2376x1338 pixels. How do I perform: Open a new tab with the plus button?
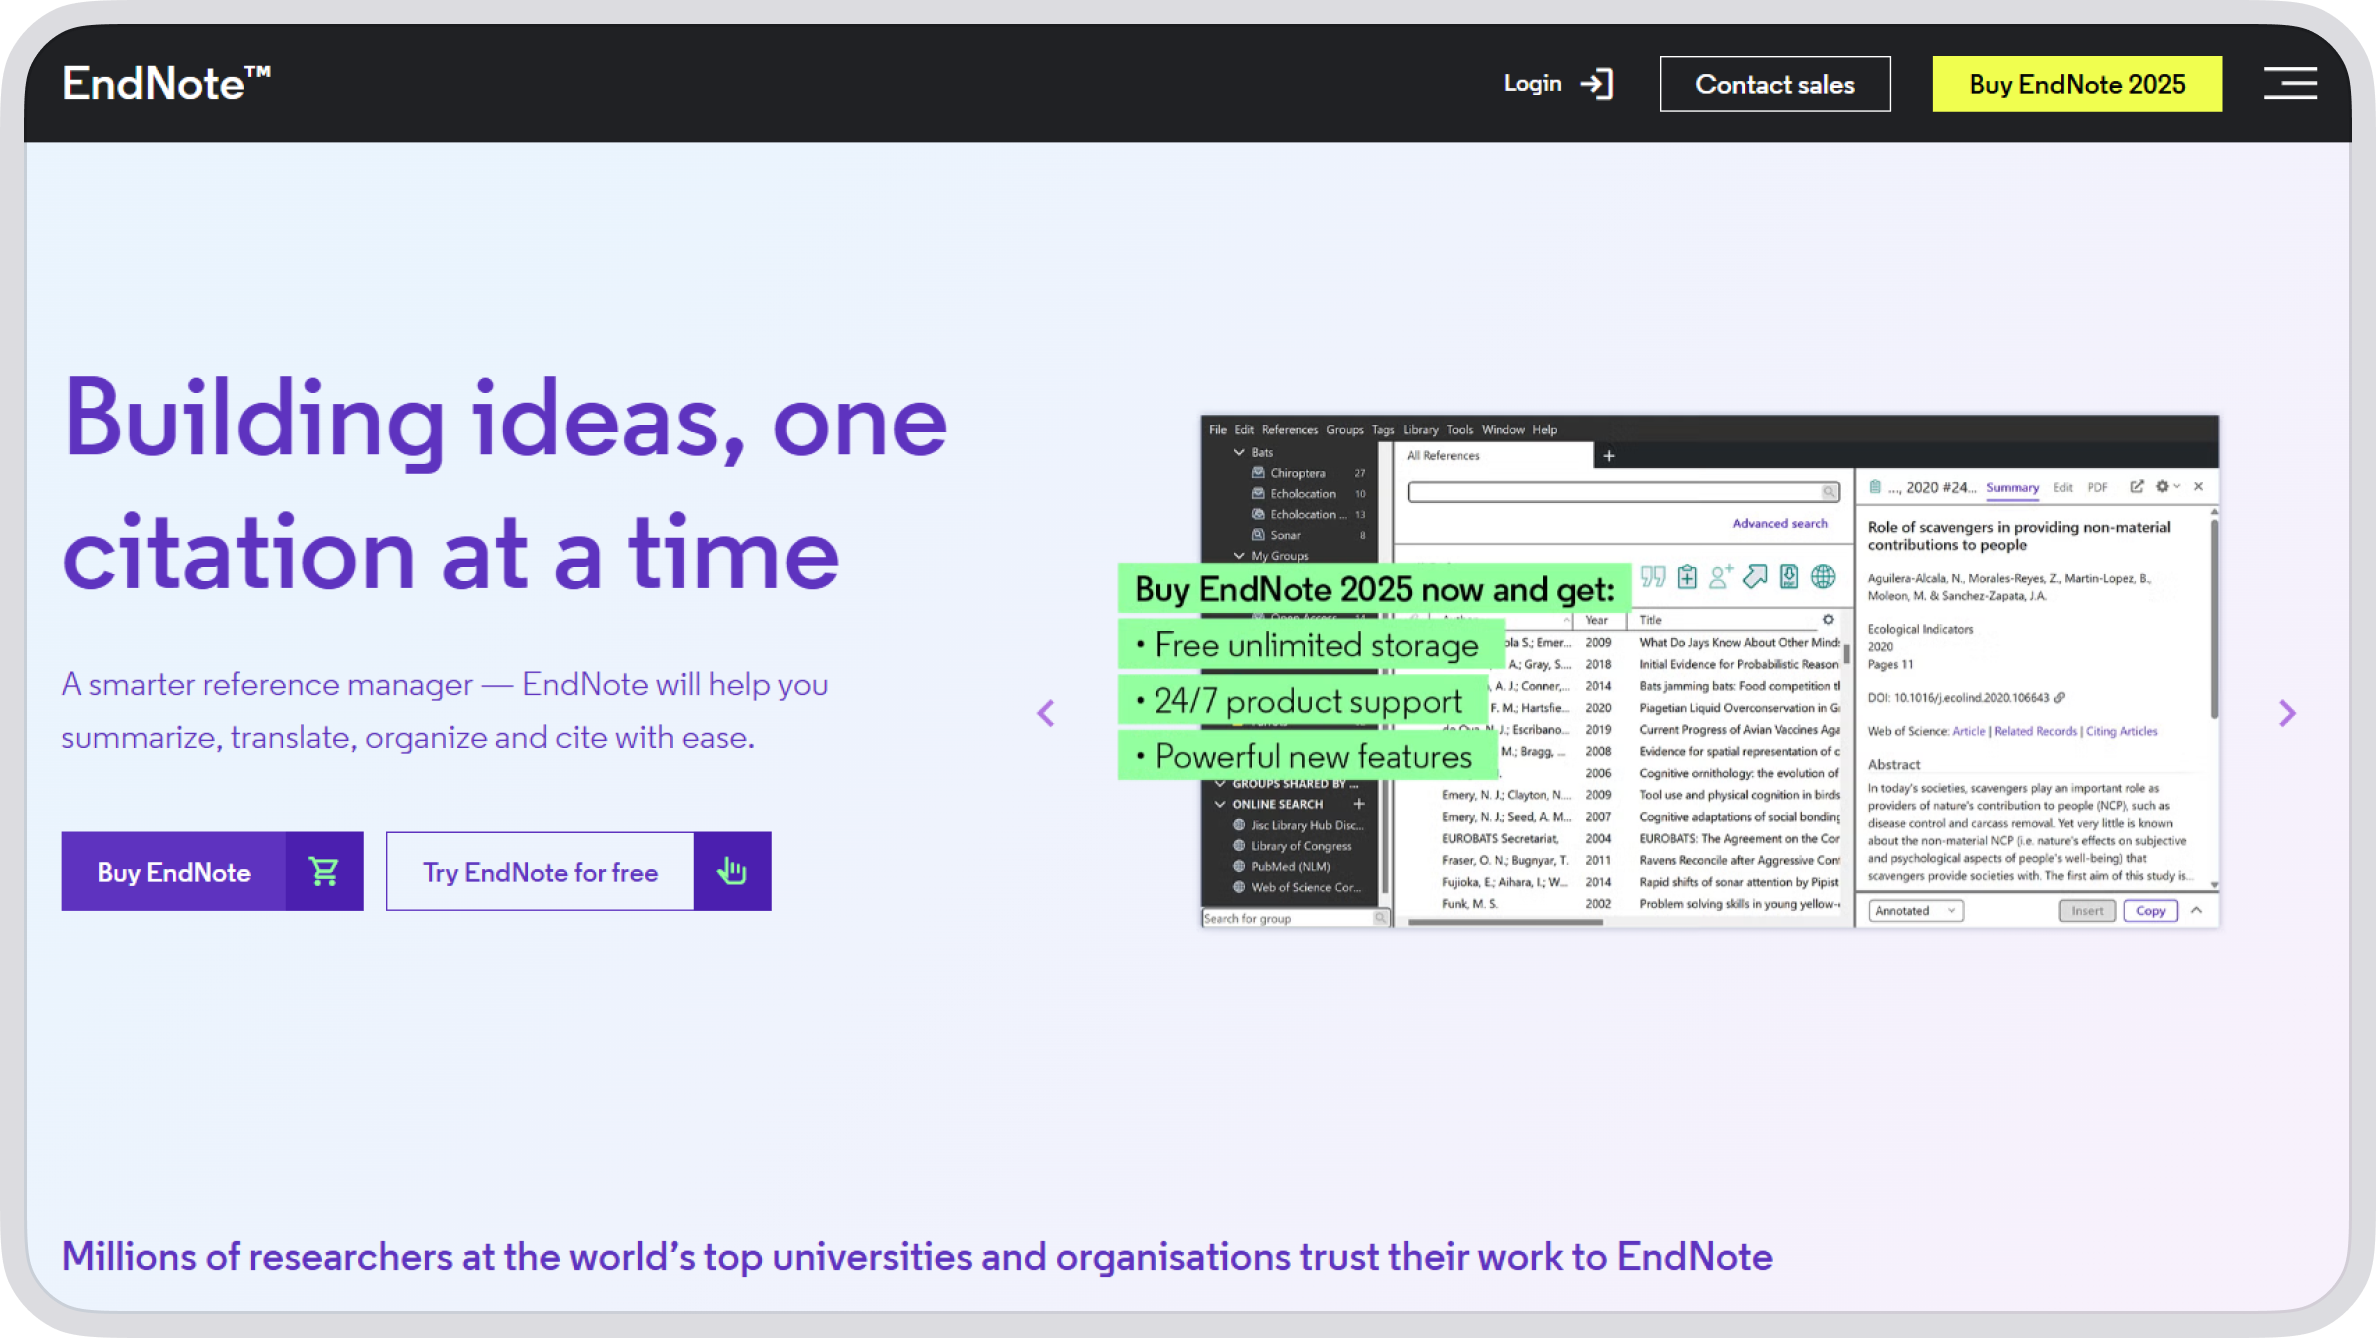pyautogui.click(x=1608, y=456)
